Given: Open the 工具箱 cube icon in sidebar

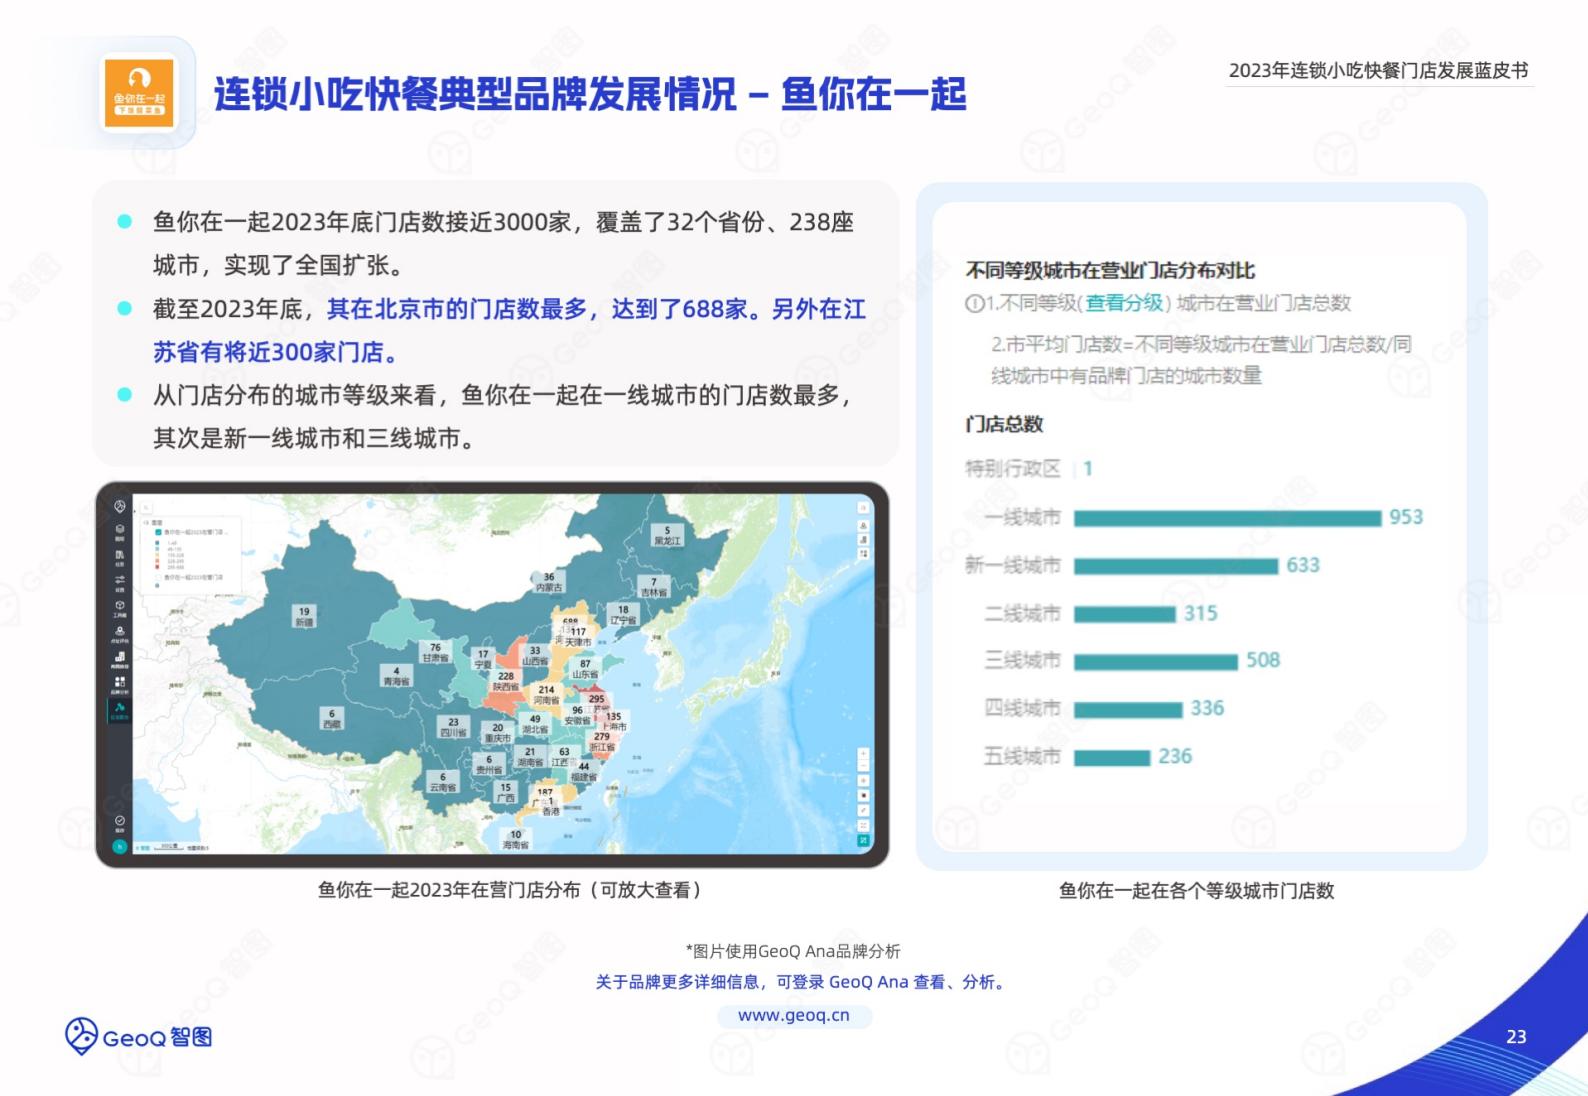Looking at the screenshot, I should pos(120,605).
